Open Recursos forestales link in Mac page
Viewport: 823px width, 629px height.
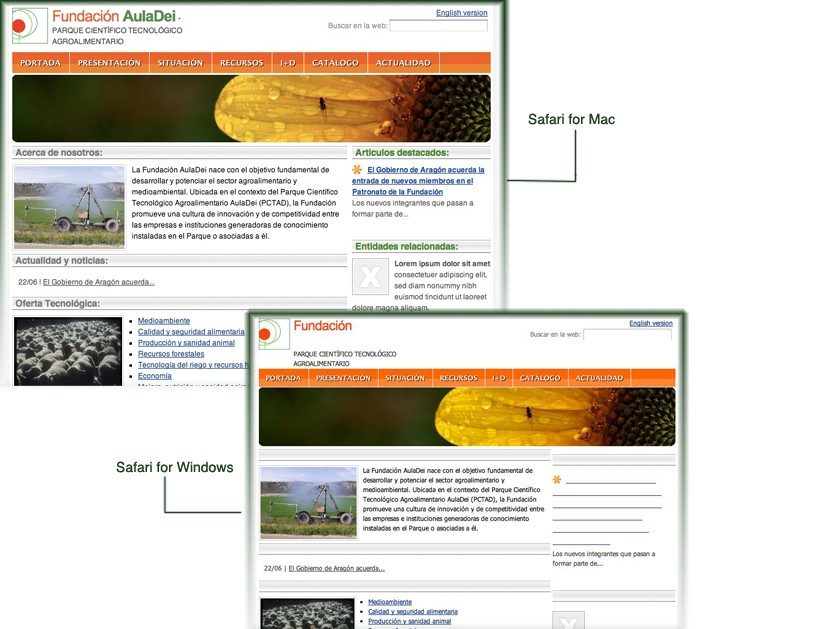tap(171, 354)
